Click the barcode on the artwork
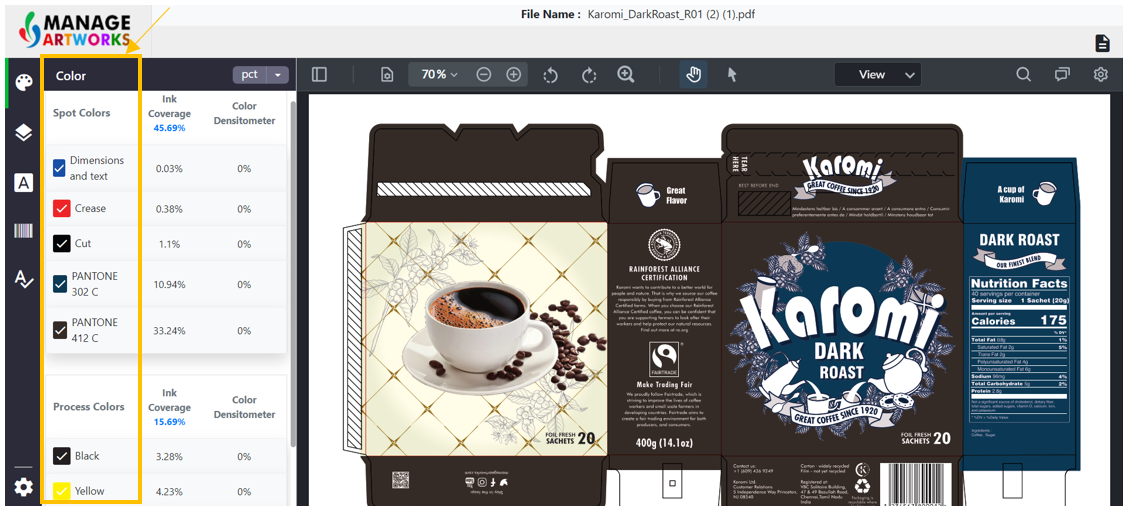Screen dimensions: 1125x526 (x=918, y=483)
